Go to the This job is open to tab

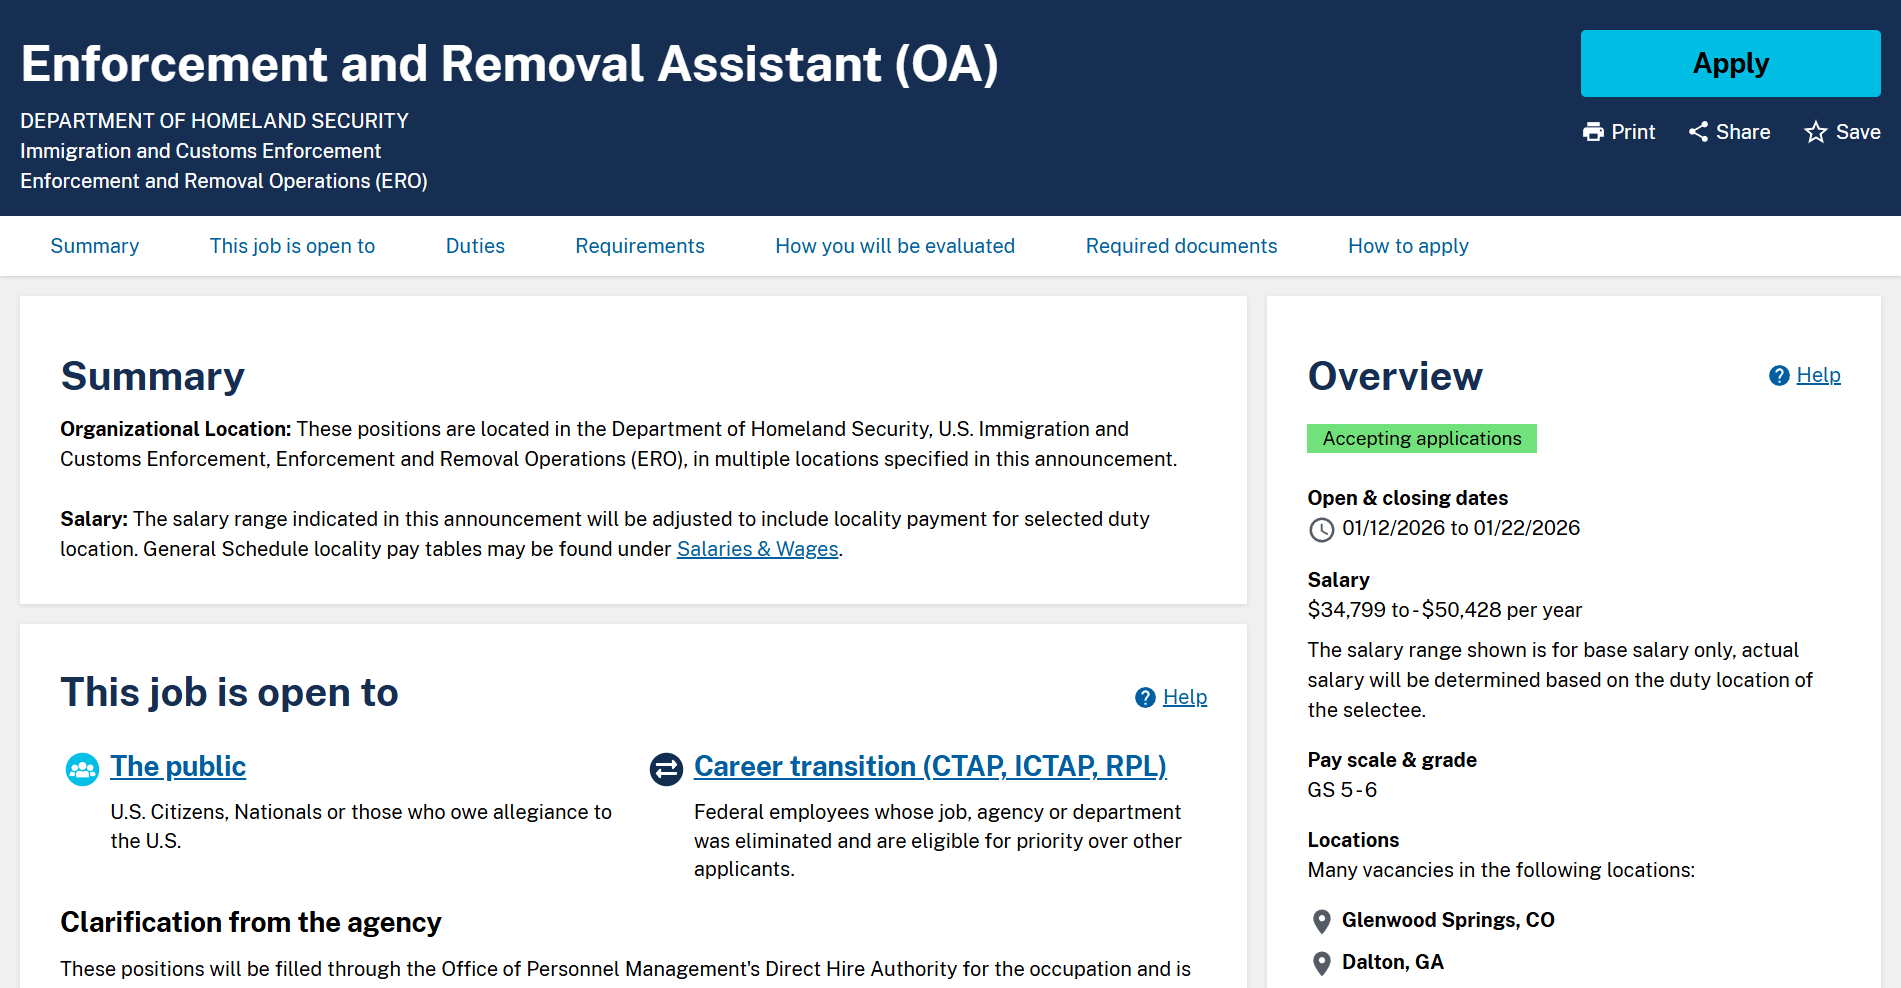292,246
